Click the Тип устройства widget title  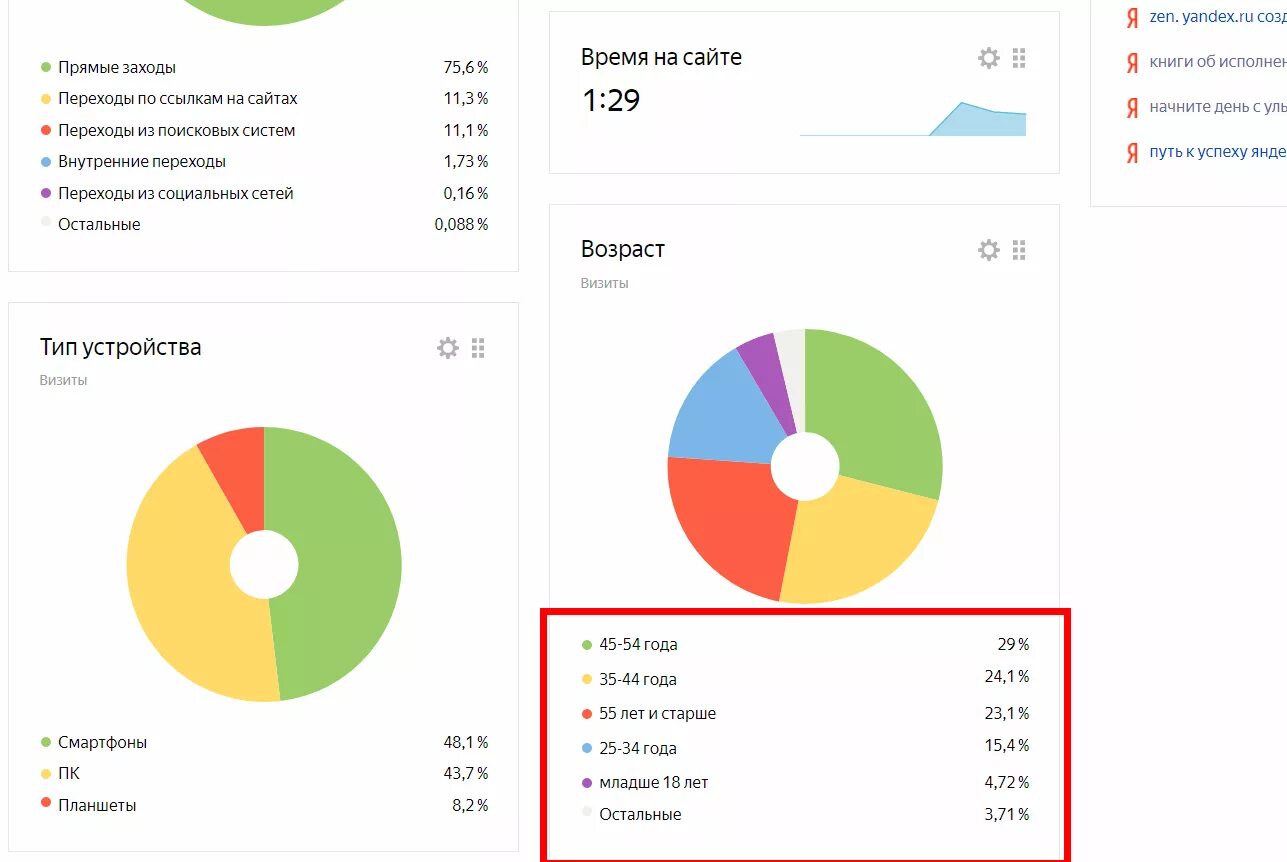(x=120, y=347)
